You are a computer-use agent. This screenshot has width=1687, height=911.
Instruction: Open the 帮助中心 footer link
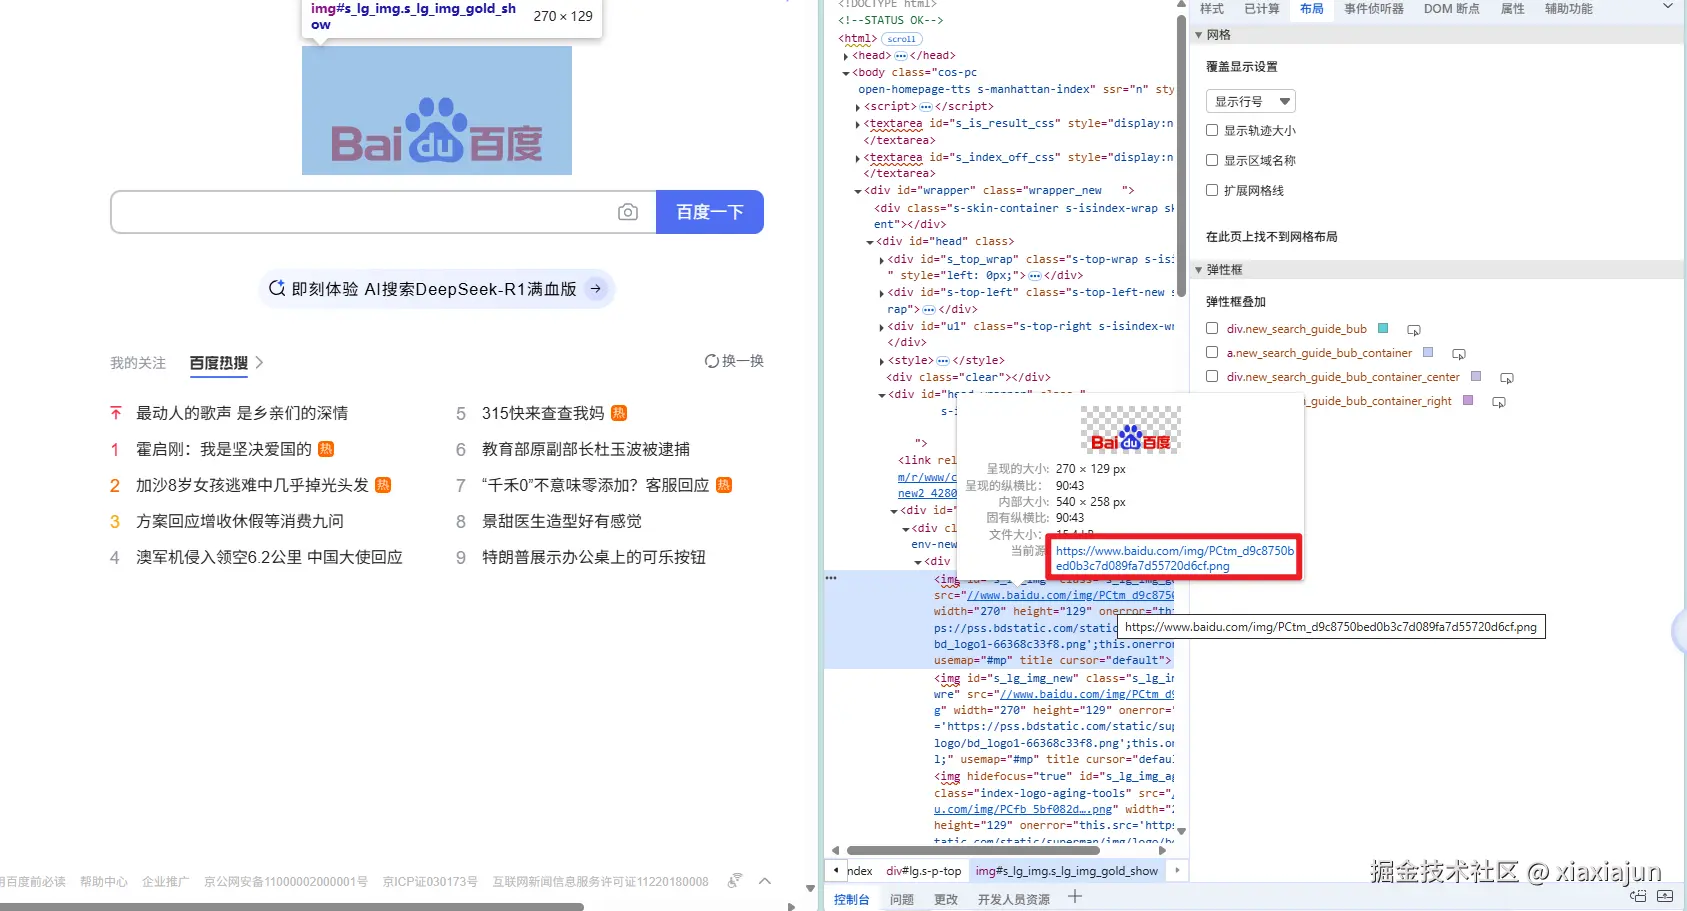click(x=104, y=881)
